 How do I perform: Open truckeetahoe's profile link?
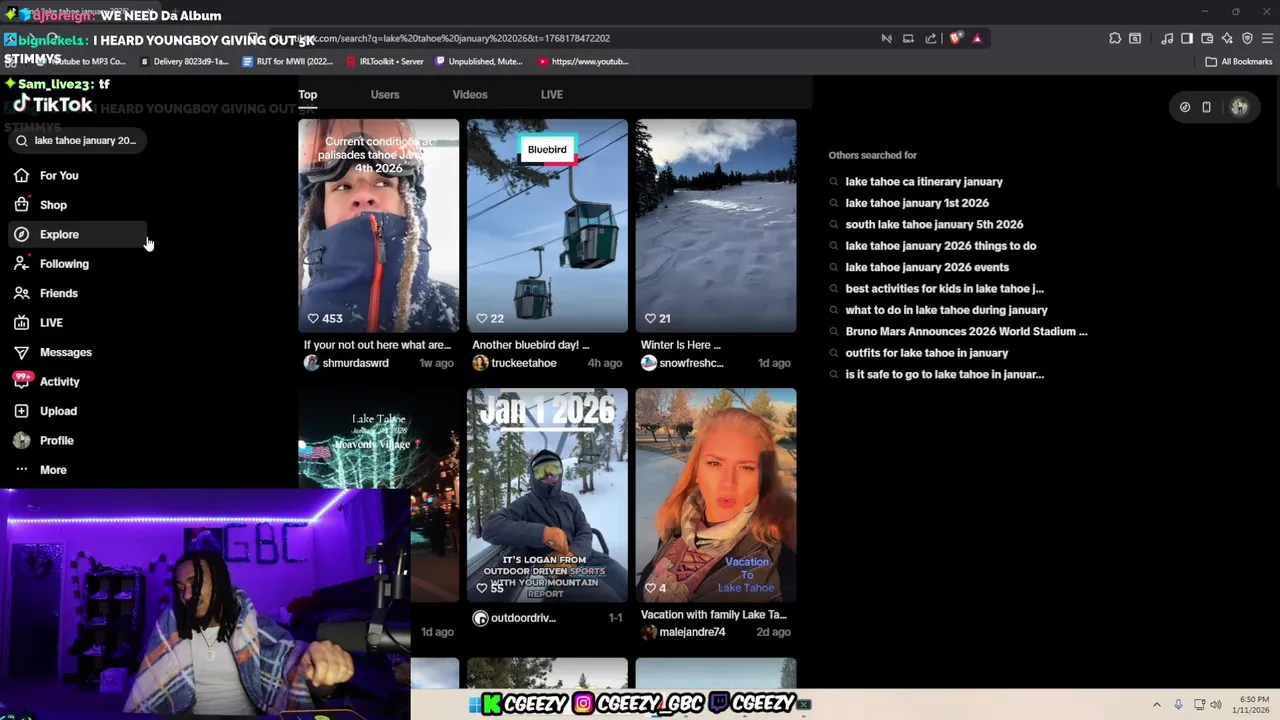click(x=514, y=363)
